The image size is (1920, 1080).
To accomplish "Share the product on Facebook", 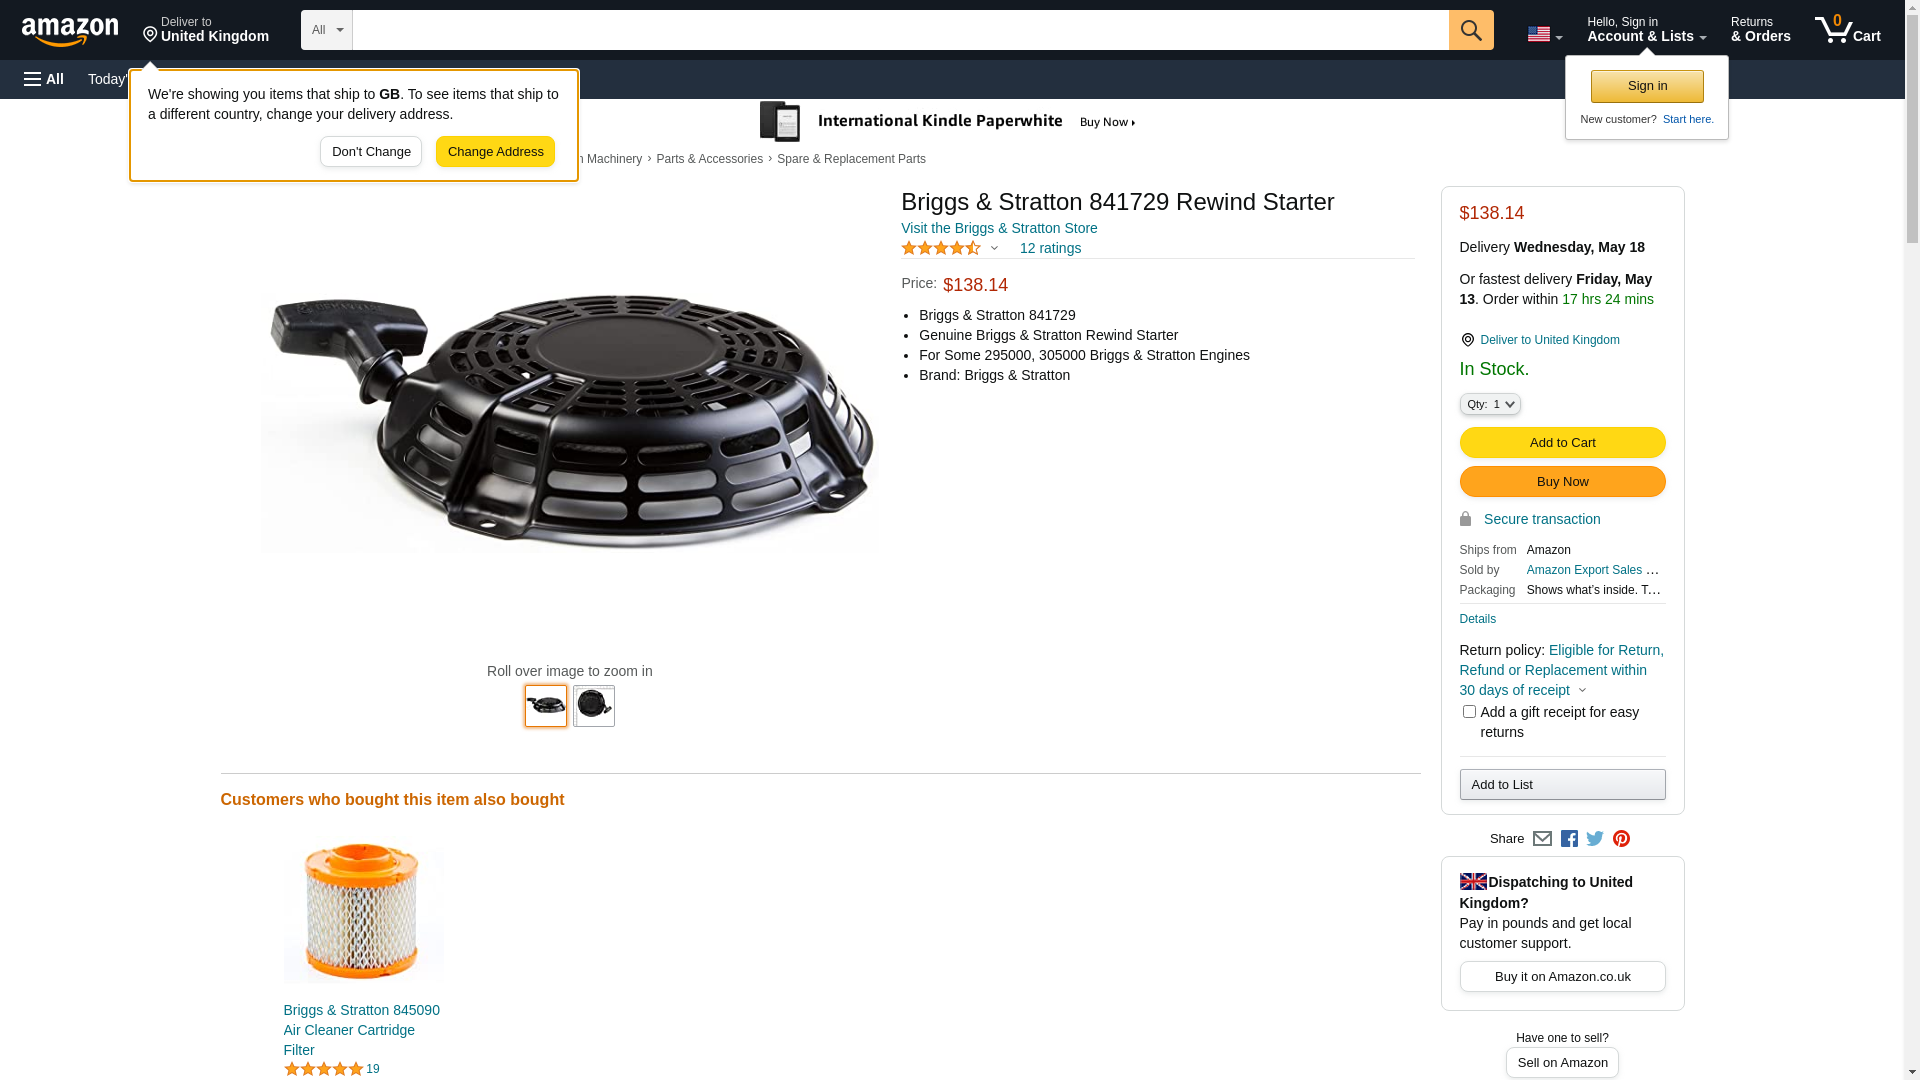I will click(1569, 839).
